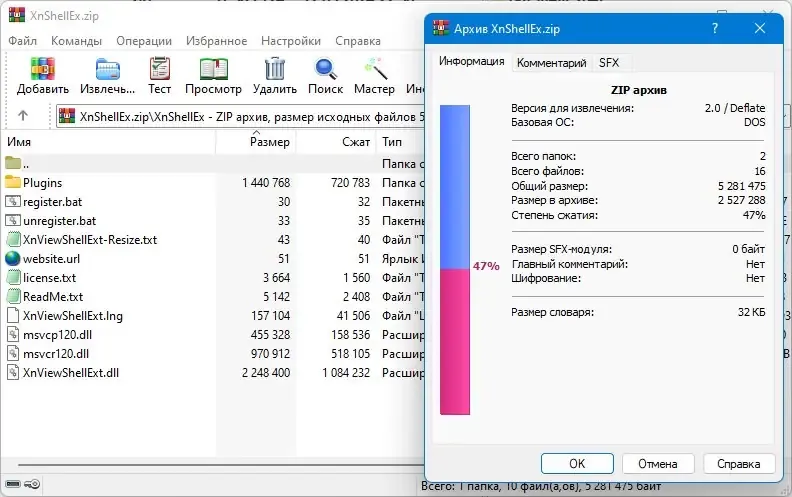Click XnViewShellExt.dll file icon
Image resolution: width=792 pixels, height=497 pixels.
coord(13,373)
